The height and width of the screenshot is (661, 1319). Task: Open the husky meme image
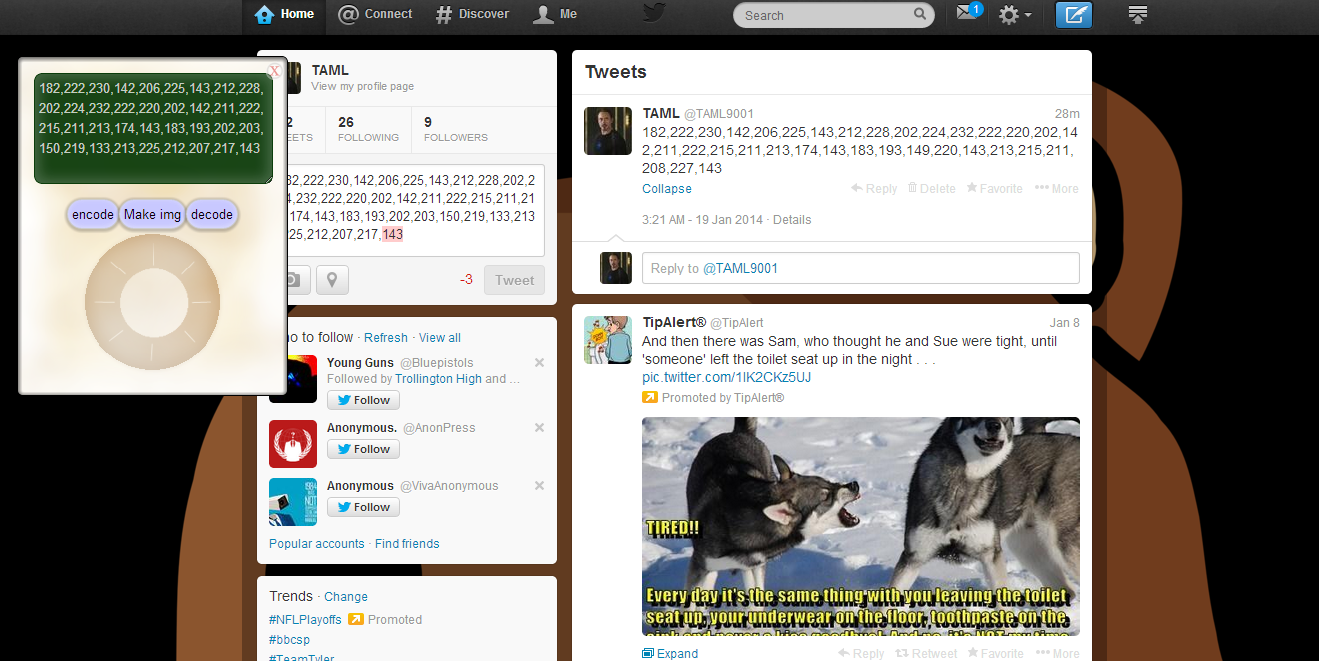point(861,526)
